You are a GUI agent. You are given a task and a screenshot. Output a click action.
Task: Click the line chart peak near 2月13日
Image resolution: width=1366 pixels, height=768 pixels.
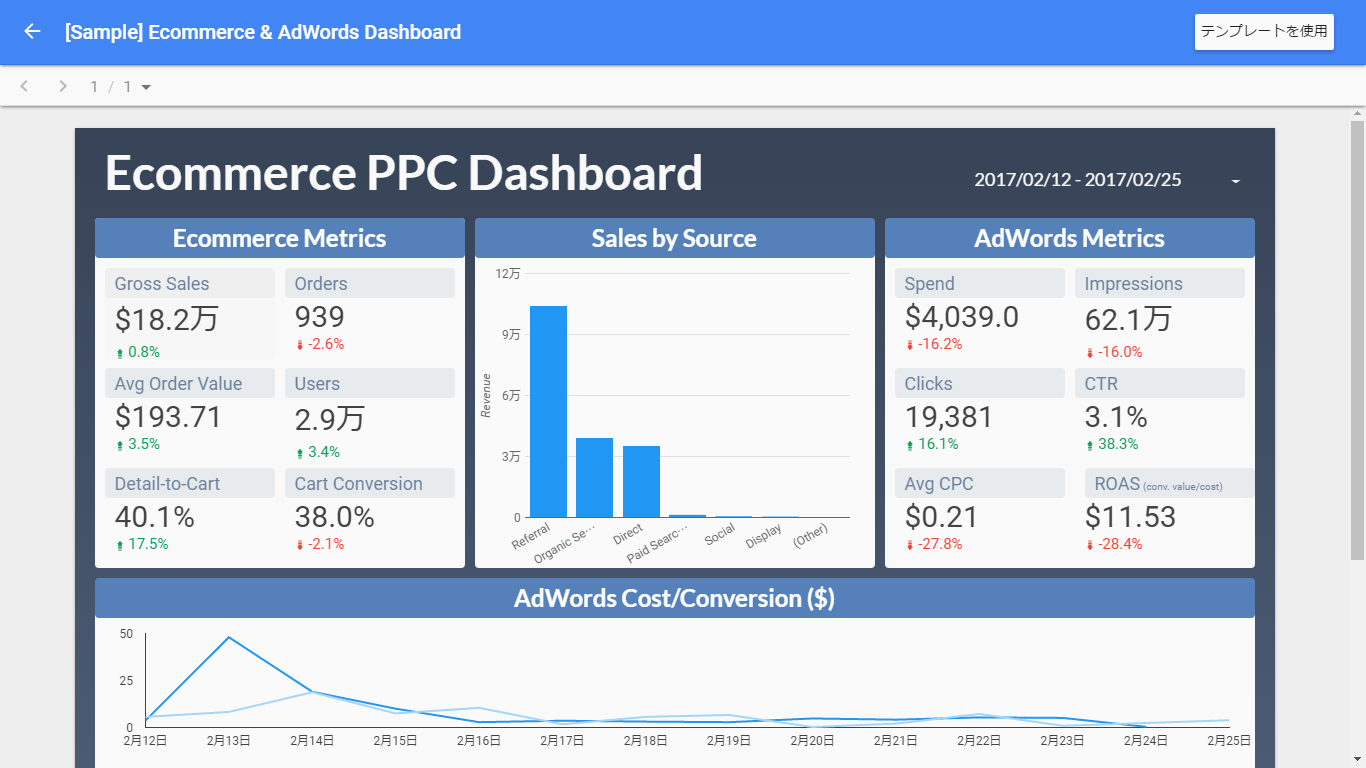click(229, 637)
